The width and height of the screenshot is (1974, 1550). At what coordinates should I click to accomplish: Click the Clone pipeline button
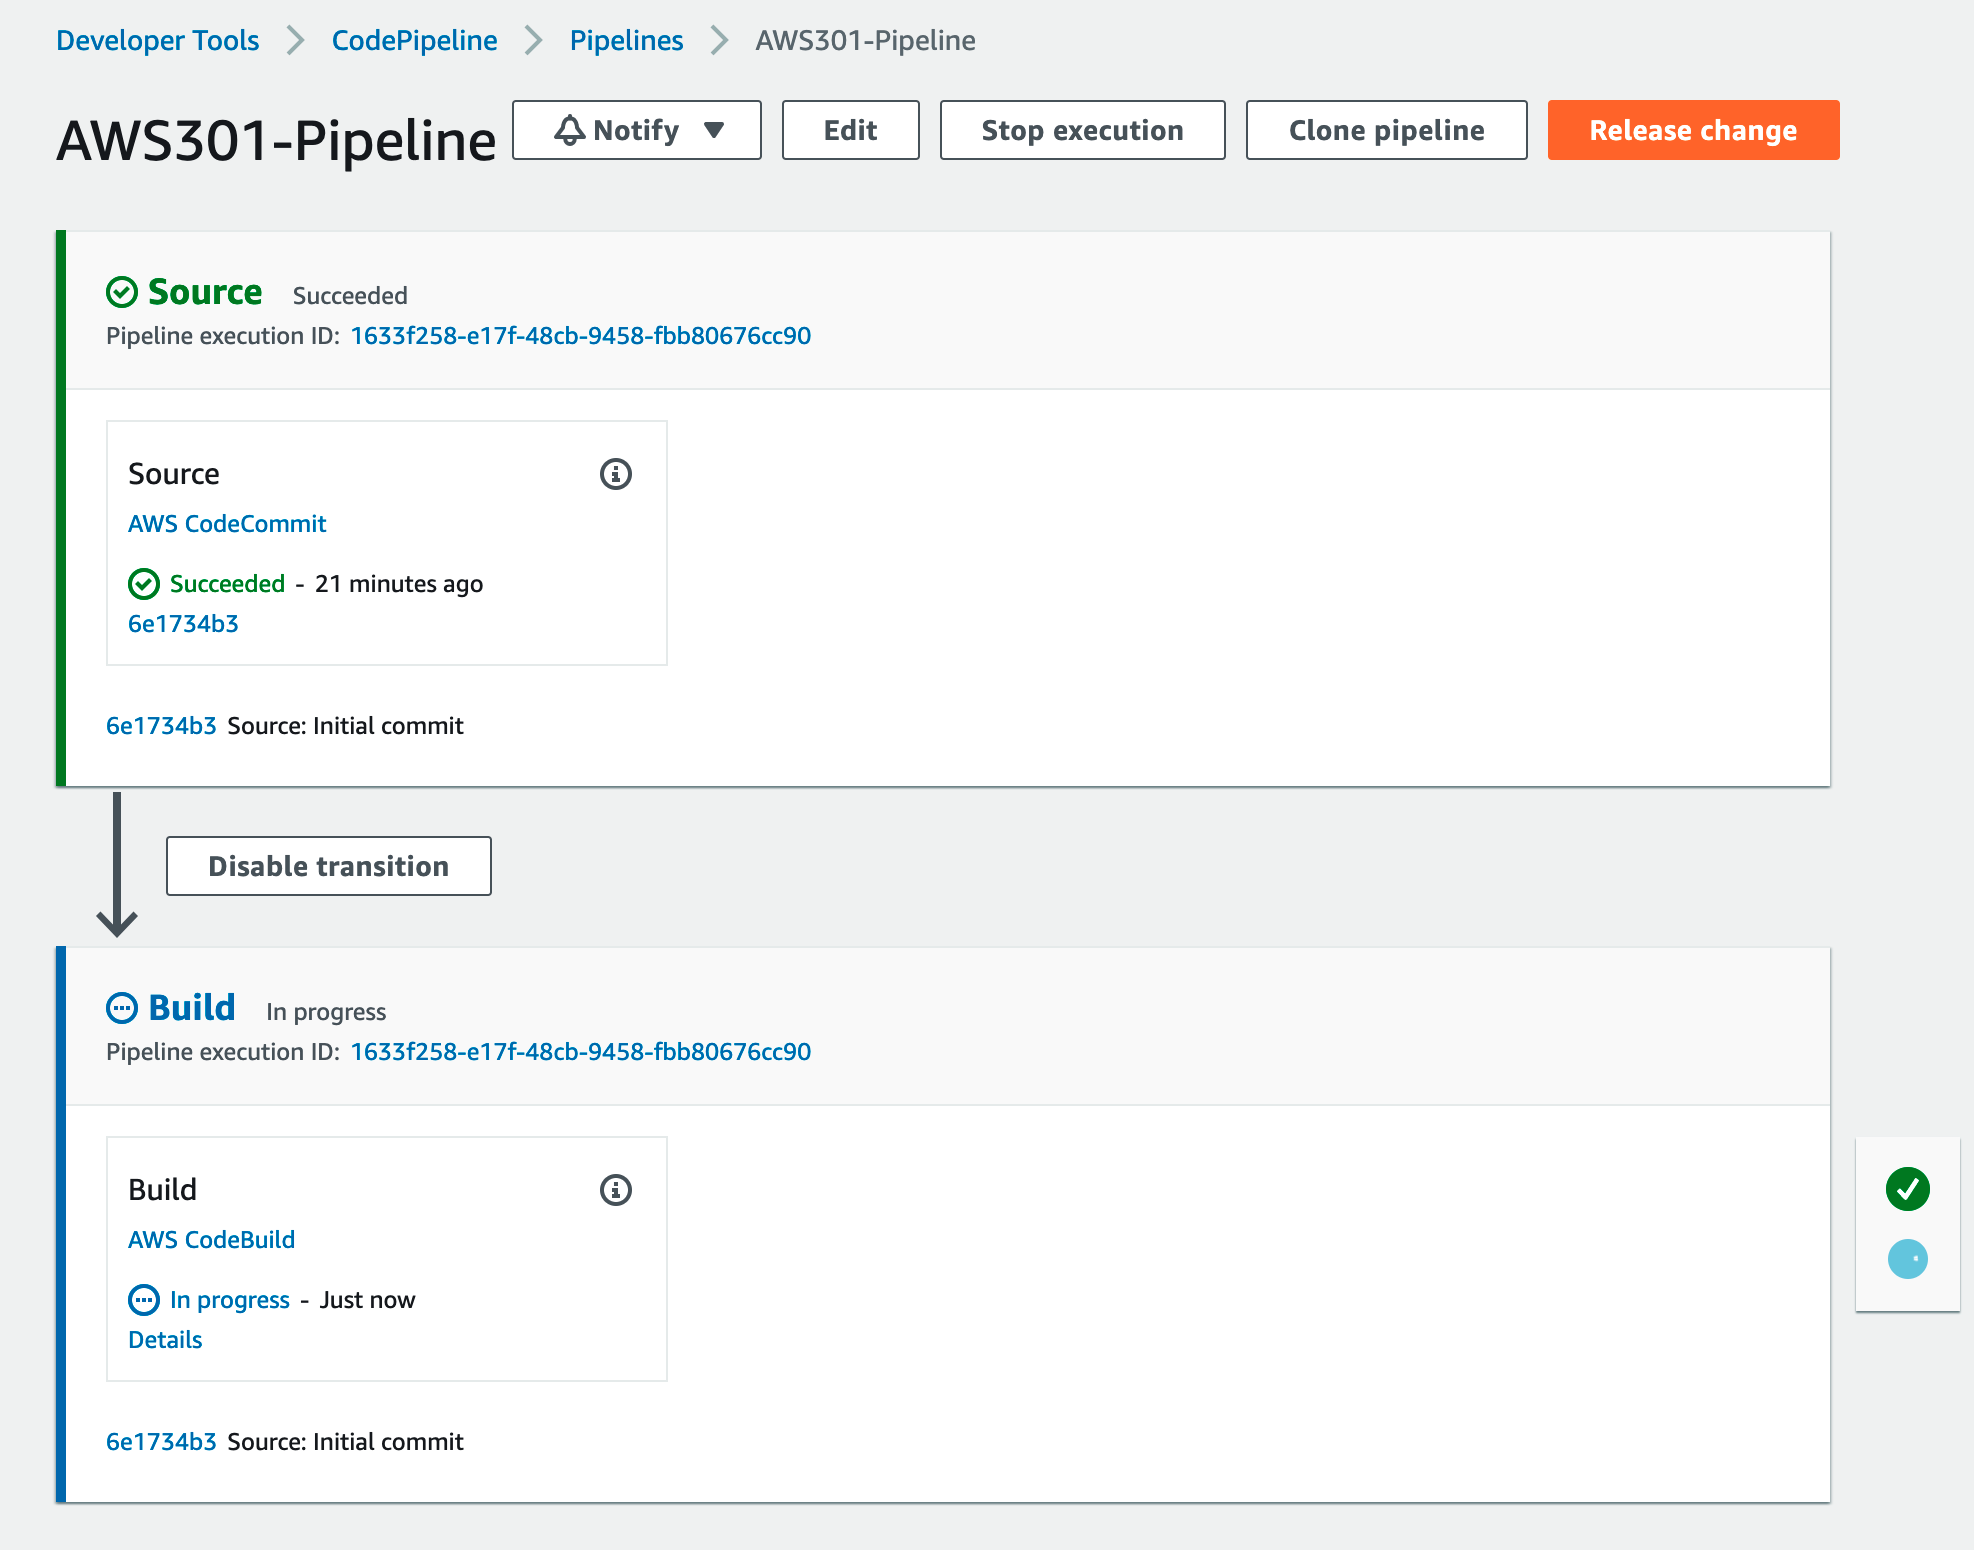pos(1387,130)
